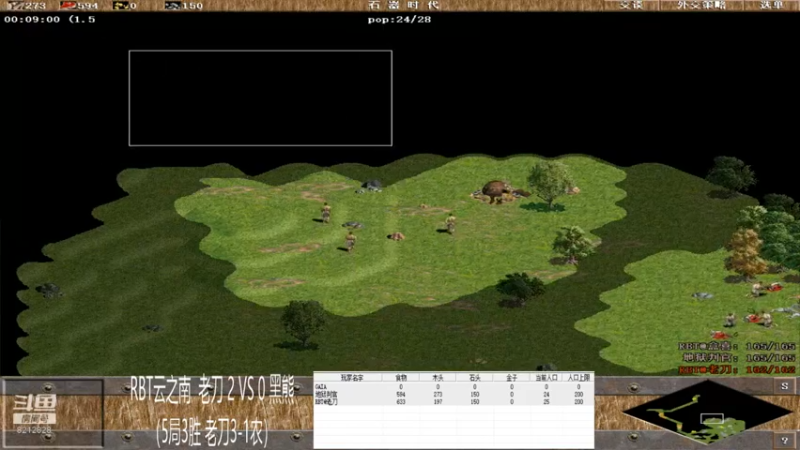
Task: Open the 菜单 main menu button
Action: click(x=771, y=5)
